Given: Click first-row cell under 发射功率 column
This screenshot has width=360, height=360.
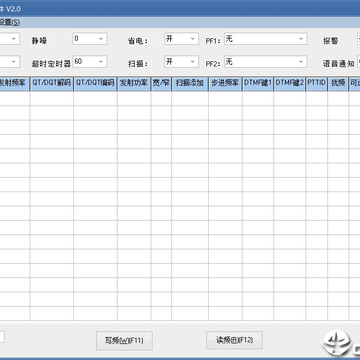Looking at the screenshot, I should (134, 99).
